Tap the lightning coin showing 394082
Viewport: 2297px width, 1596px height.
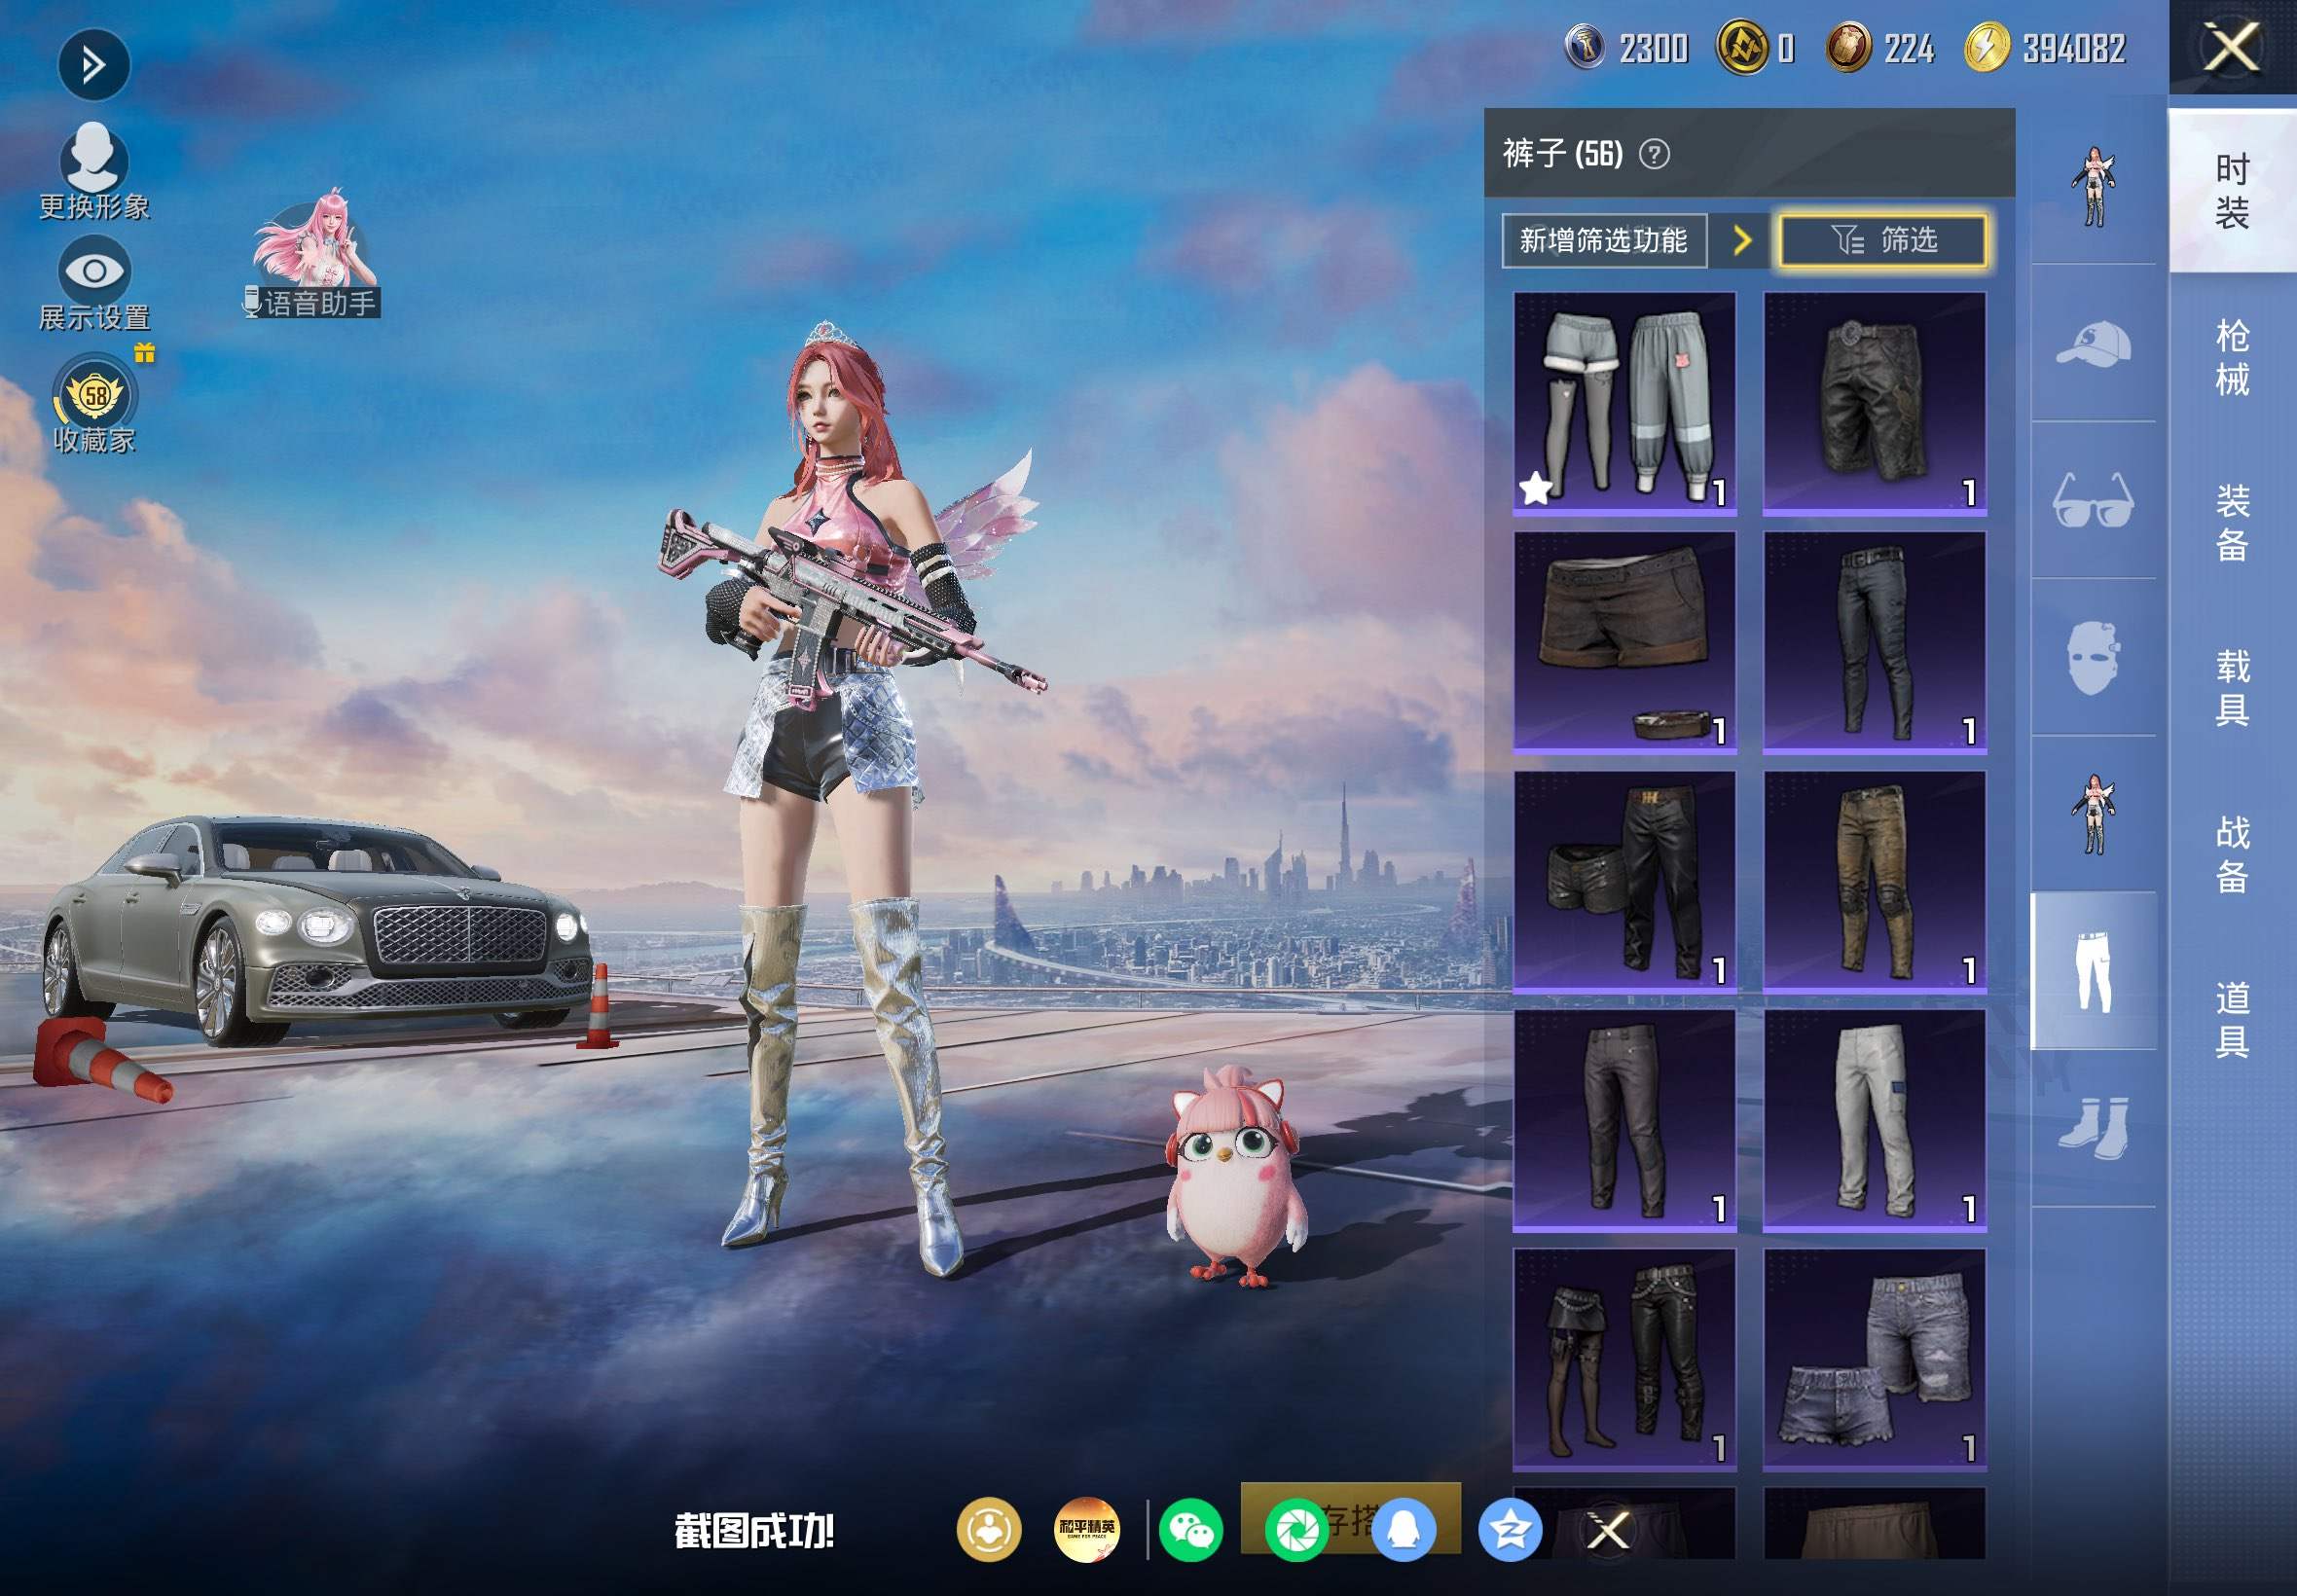tap(1987, 48)
